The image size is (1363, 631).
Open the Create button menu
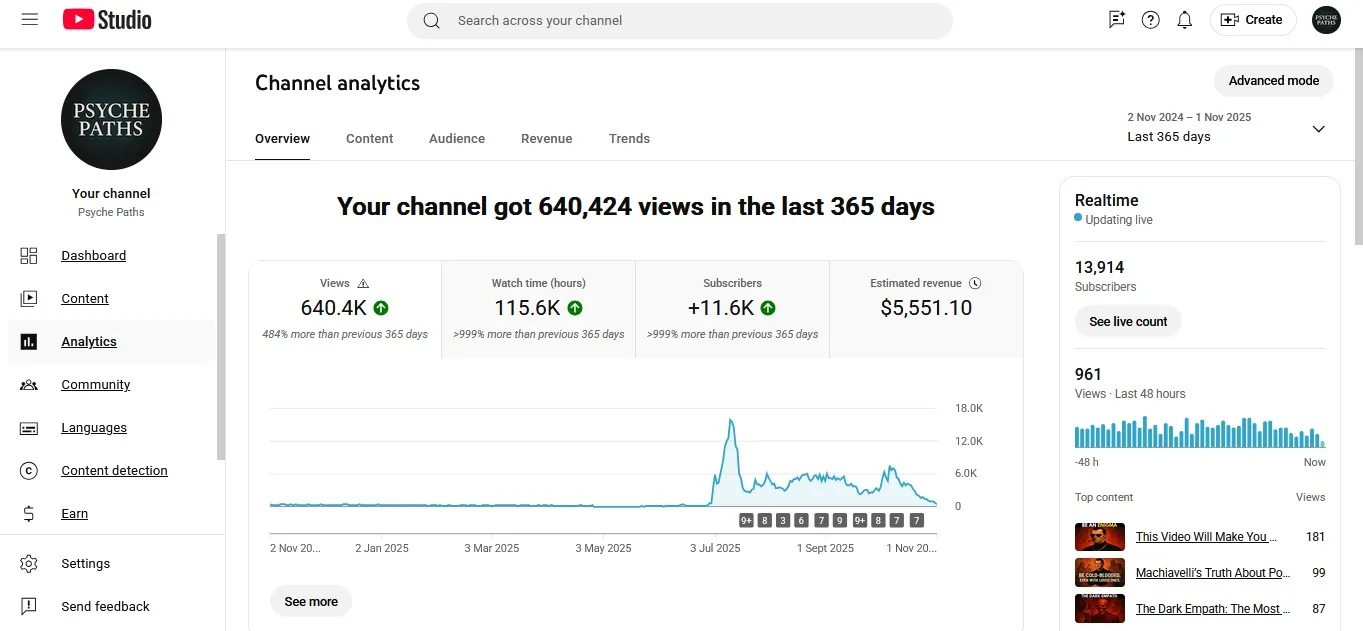pyautogui.click(x=1252, y=20)
